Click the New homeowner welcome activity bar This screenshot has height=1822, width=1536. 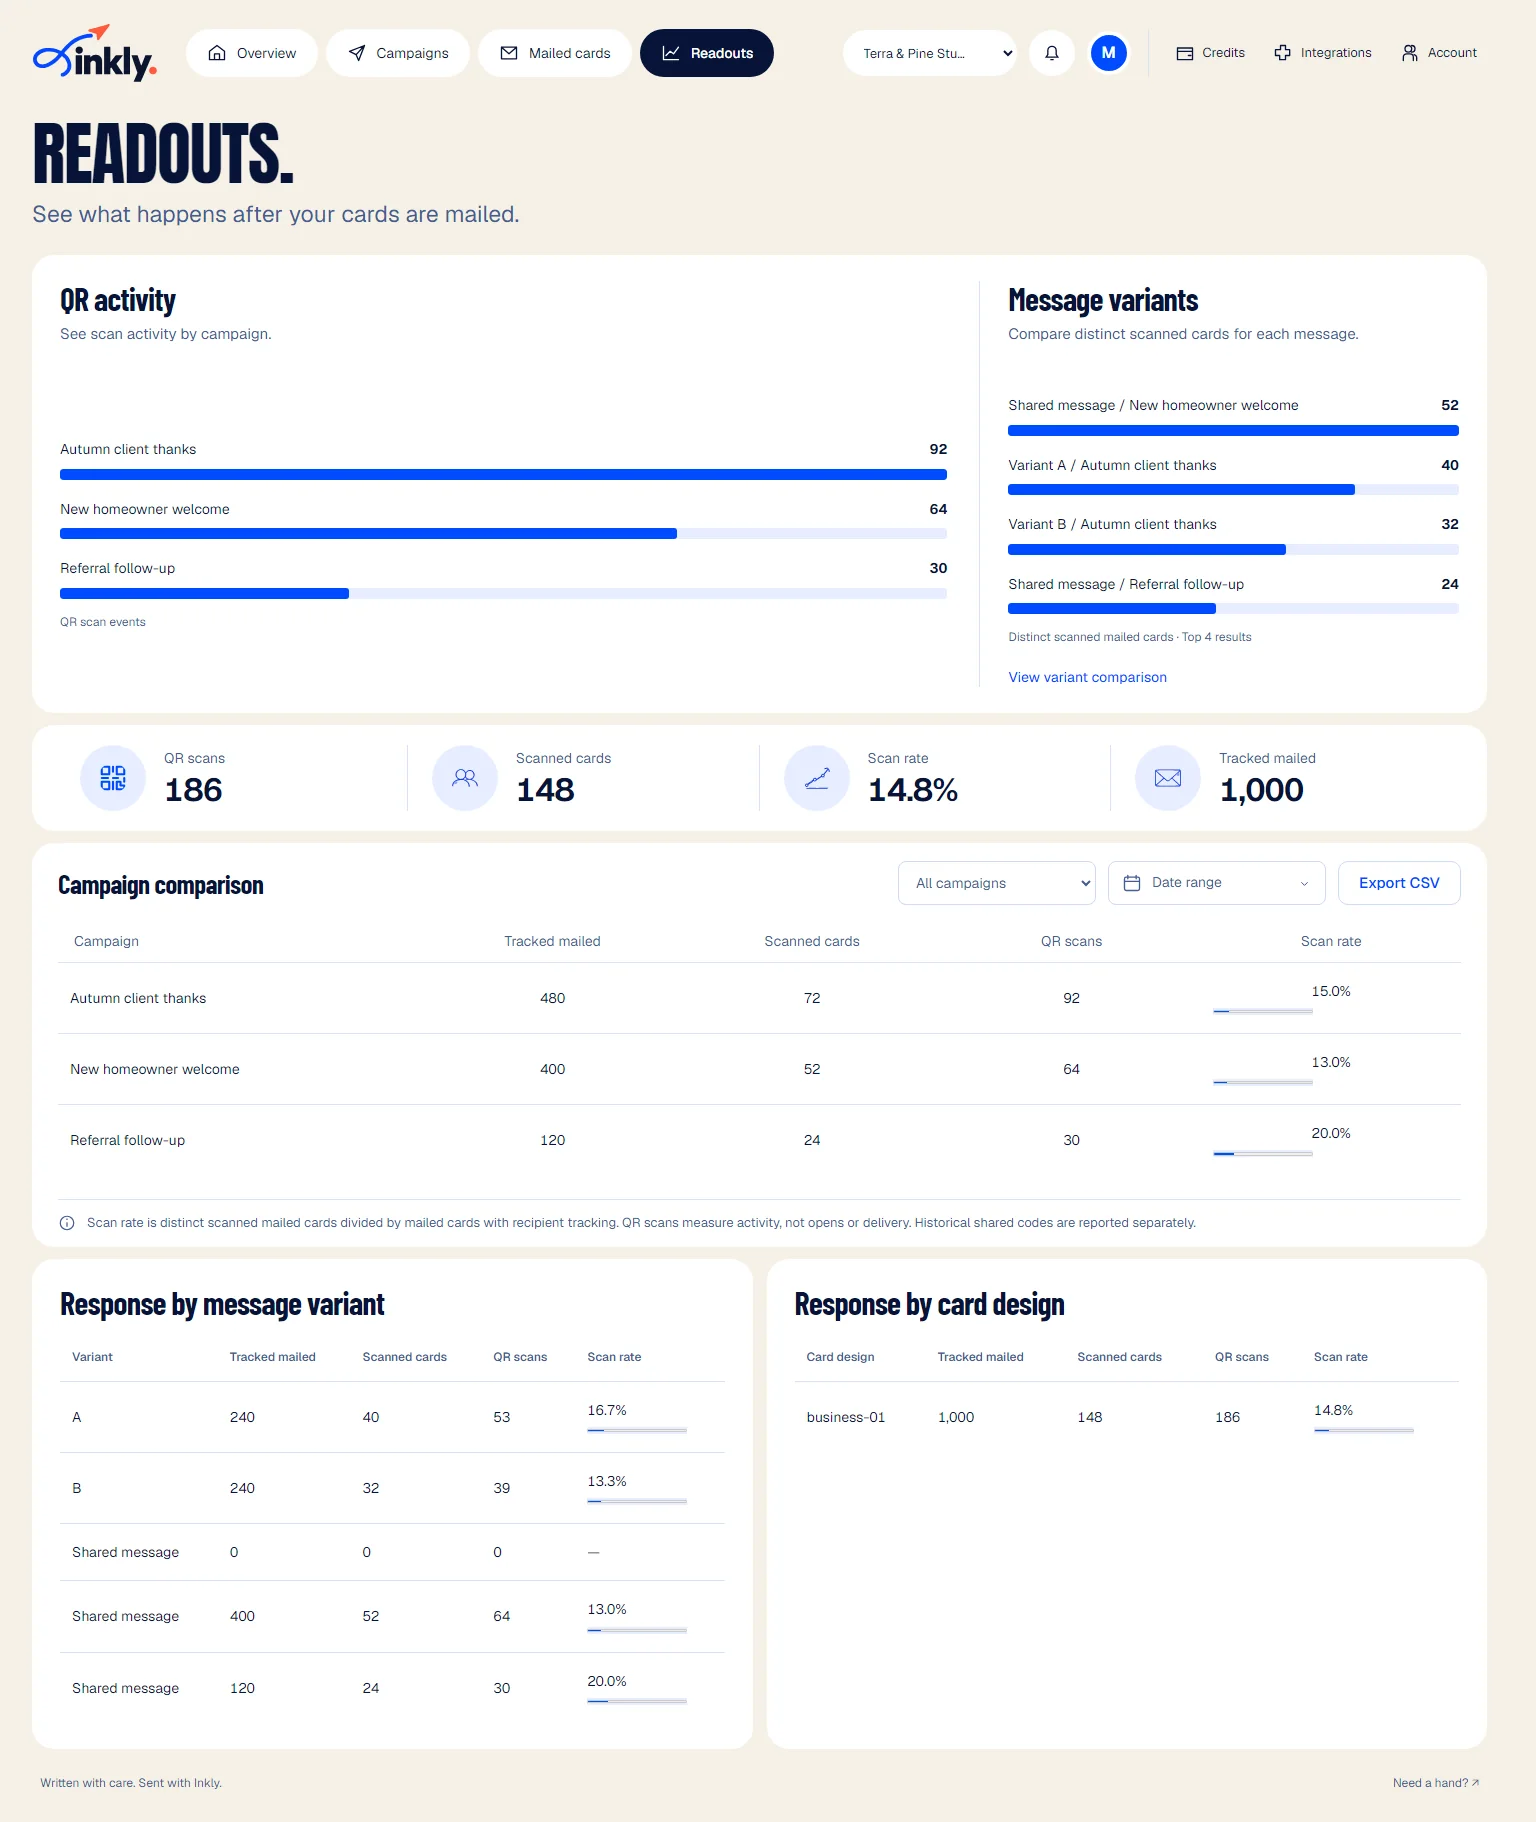pos(503,534)
